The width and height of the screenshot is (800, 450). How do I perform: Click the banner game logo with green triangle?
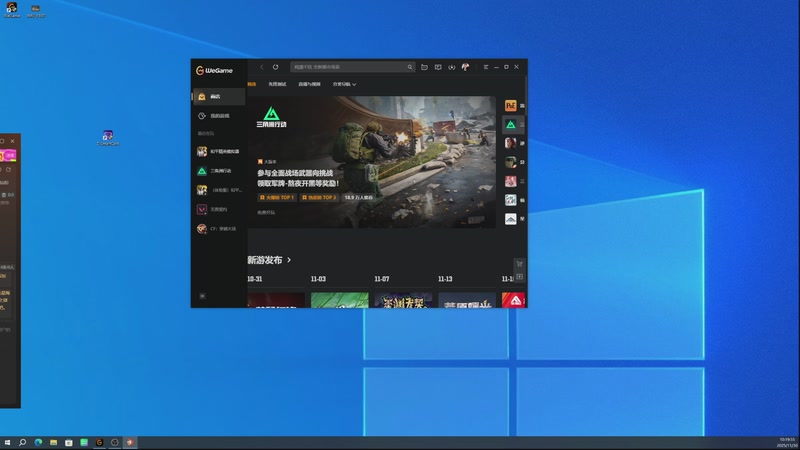tap(271, 117)
